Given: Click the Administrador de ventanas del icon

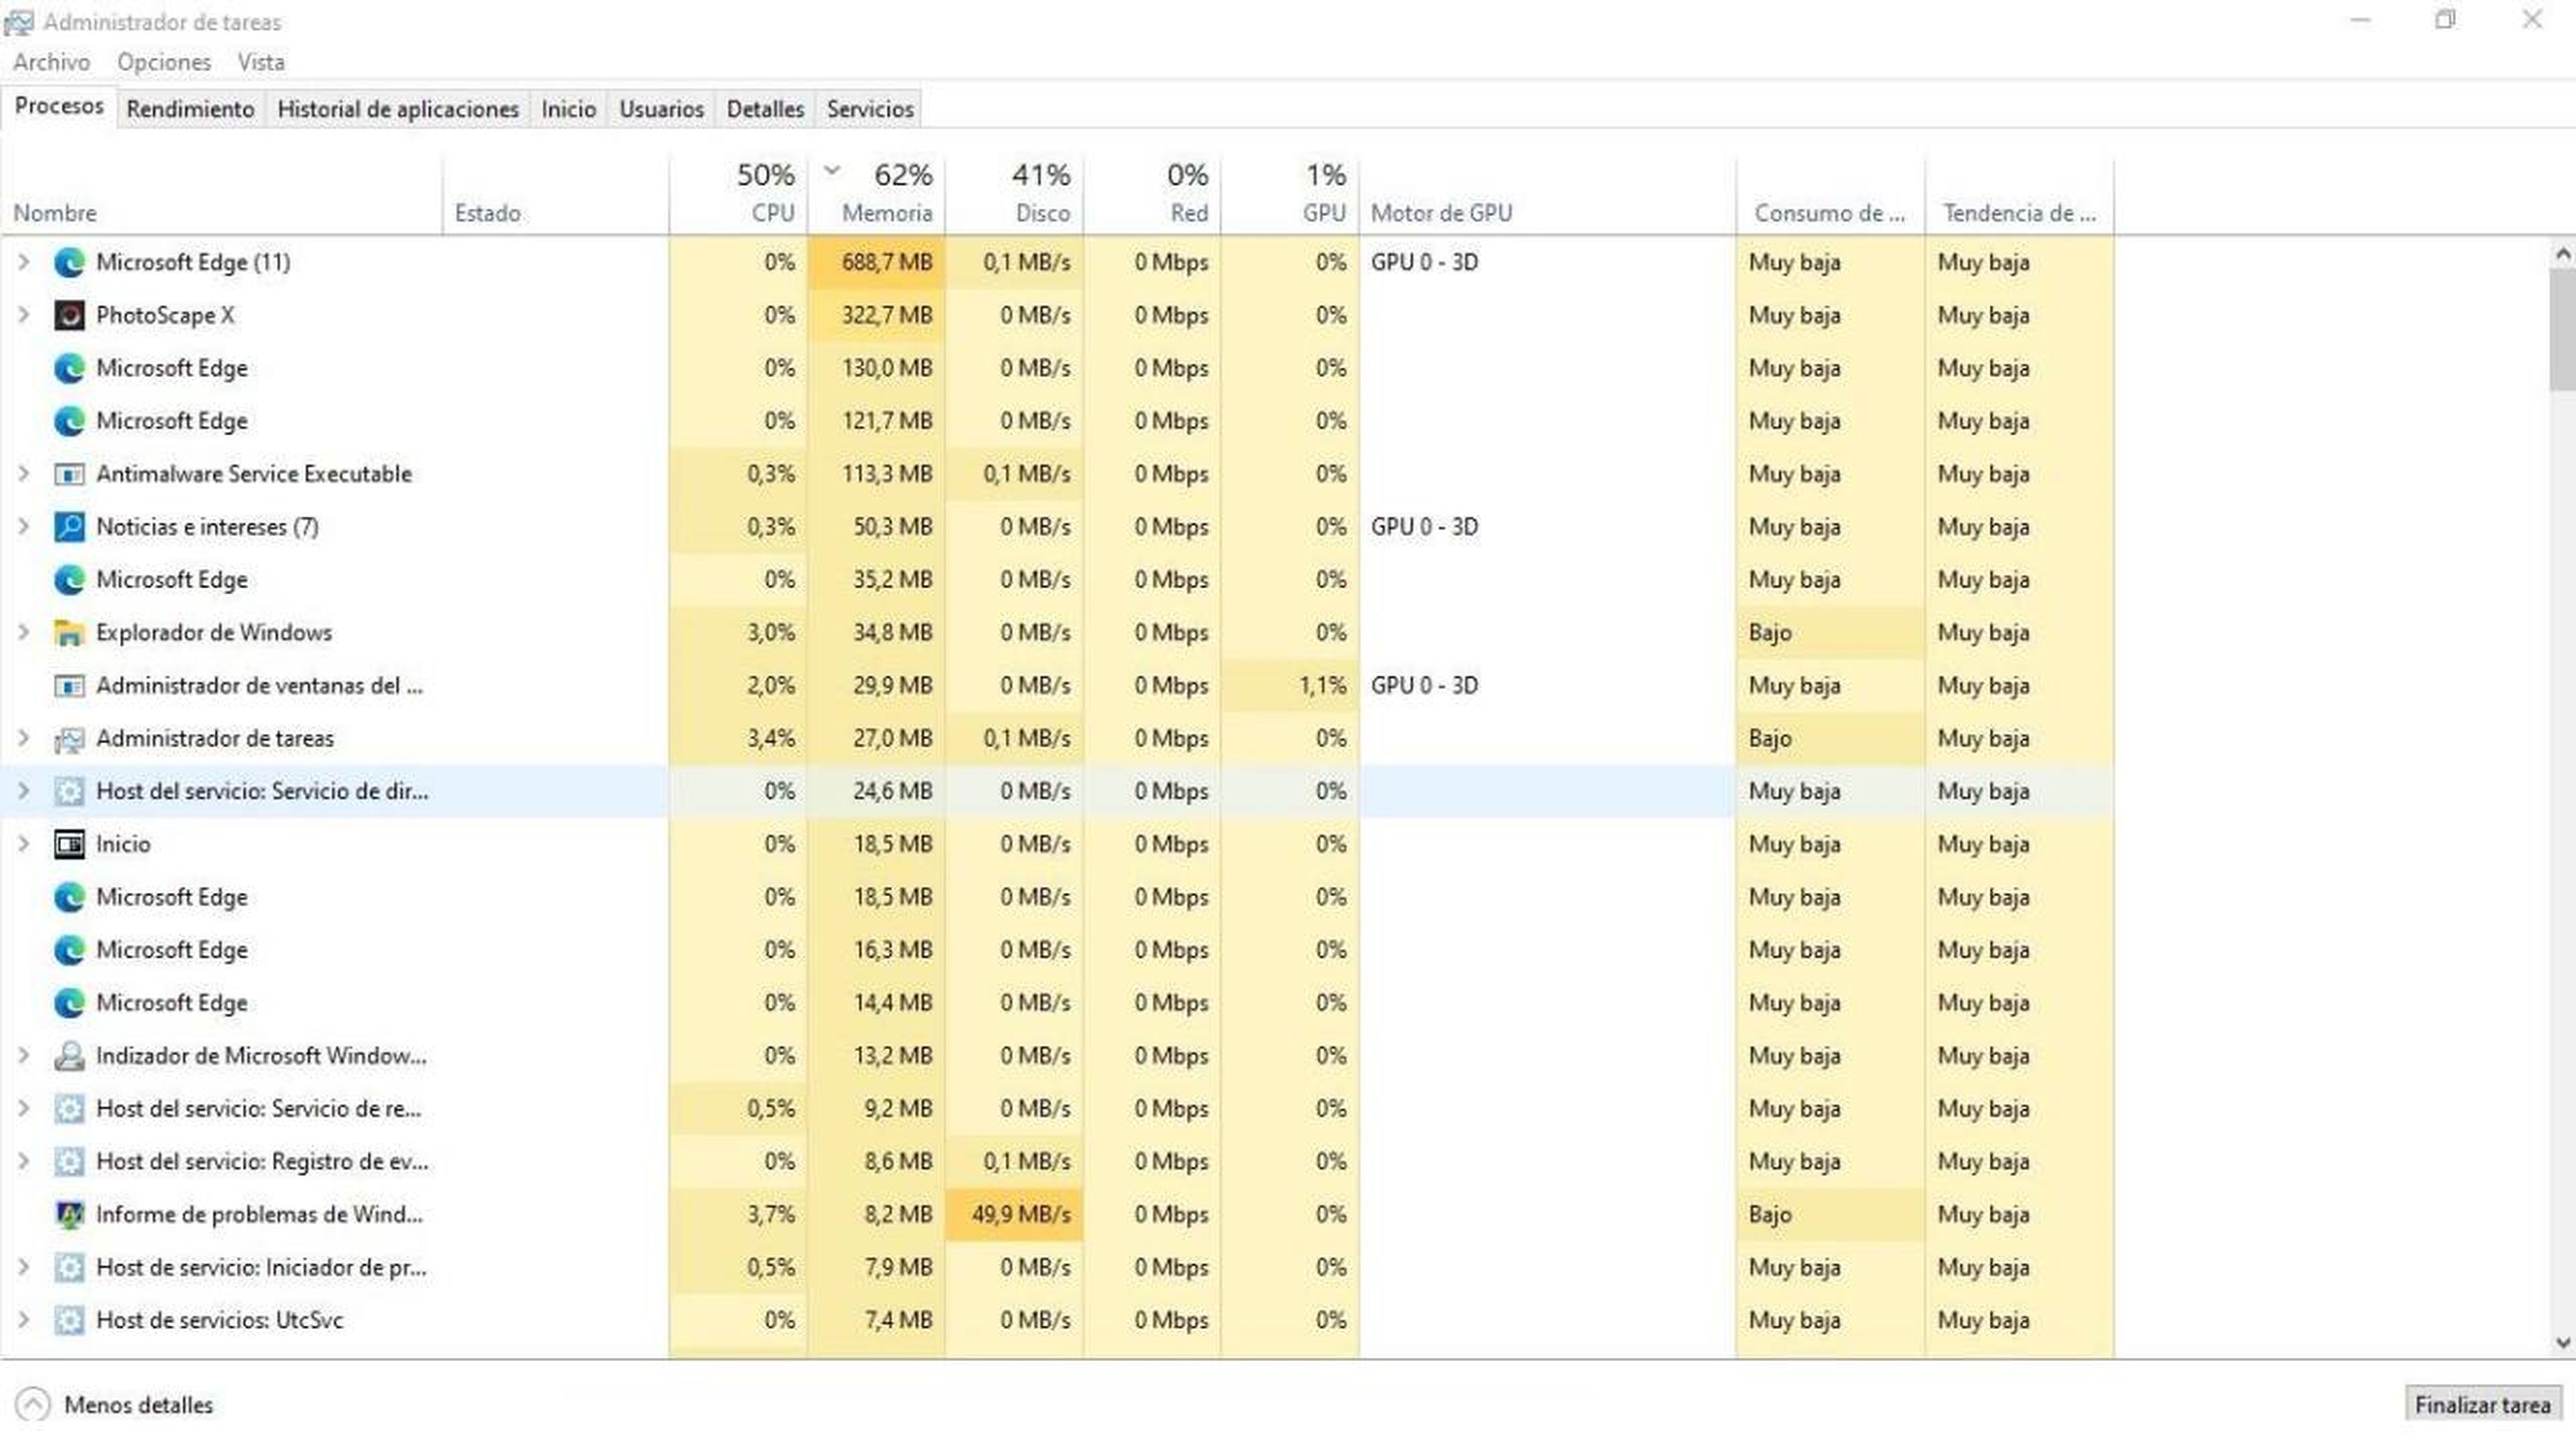Looking at the screenshot, I should (69, 686).
